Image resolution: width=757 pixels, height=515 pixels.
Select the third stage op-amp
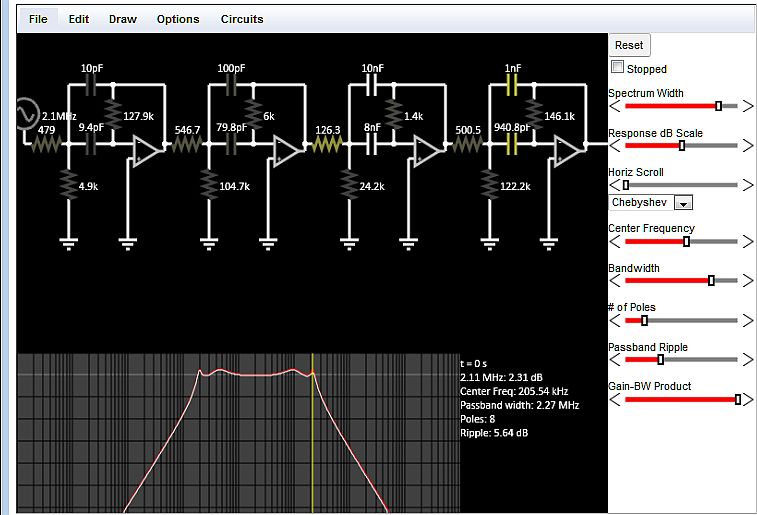[427, 151]
